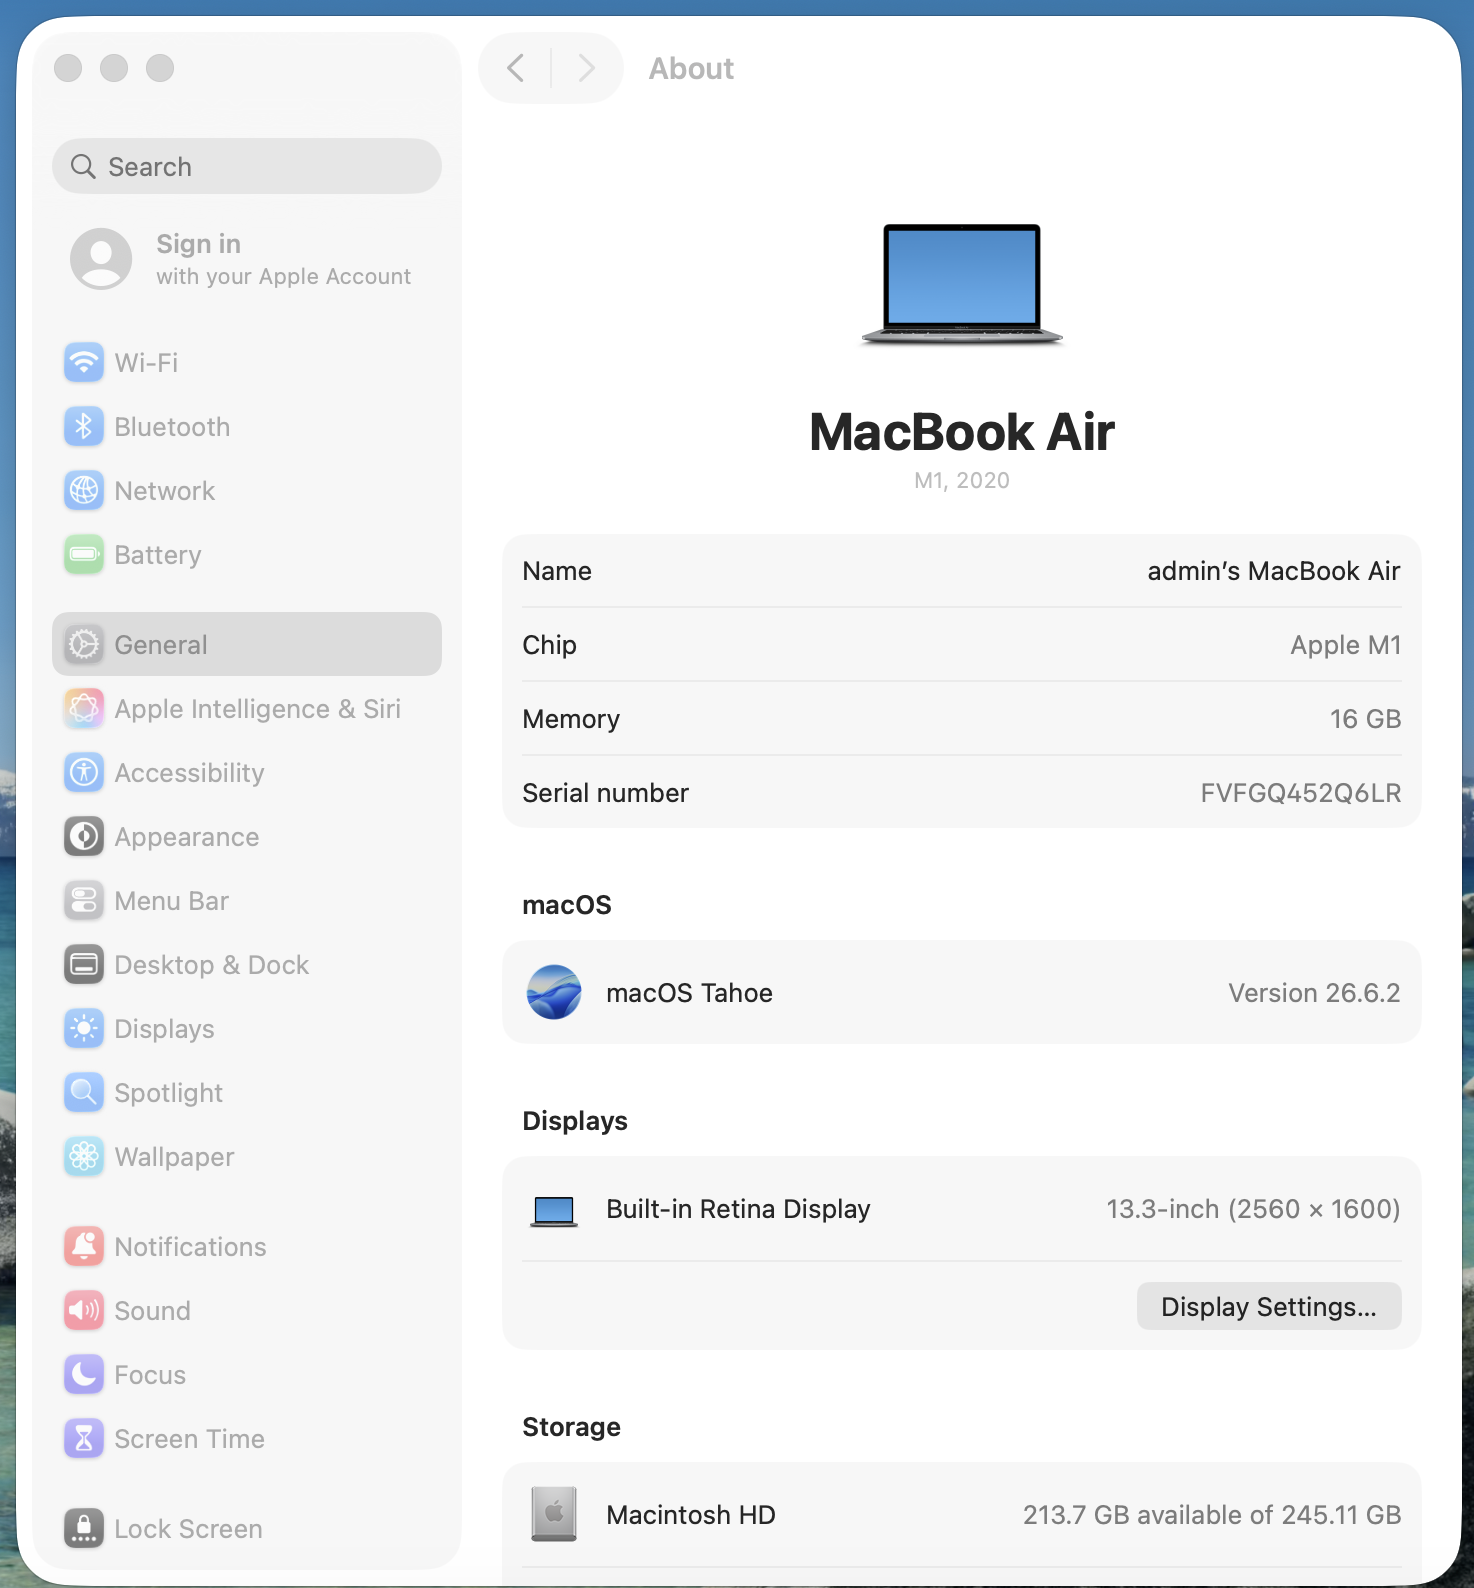Select Network label in sidebar
Viewport: 1474px width, 1588px height.
[165, 491]
